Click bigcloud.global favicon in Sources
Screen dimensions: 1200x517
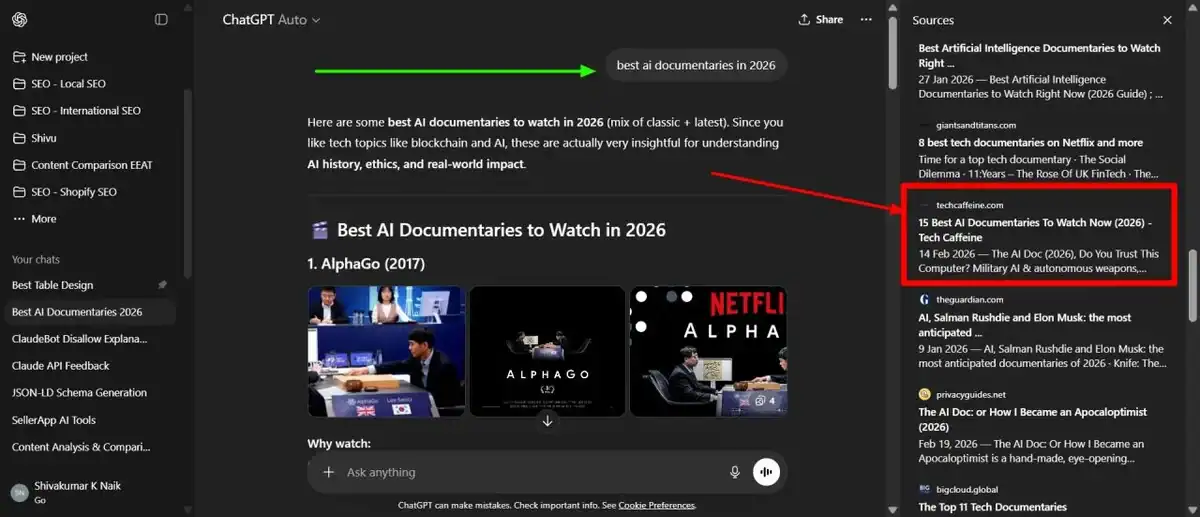tap(925, 489)
